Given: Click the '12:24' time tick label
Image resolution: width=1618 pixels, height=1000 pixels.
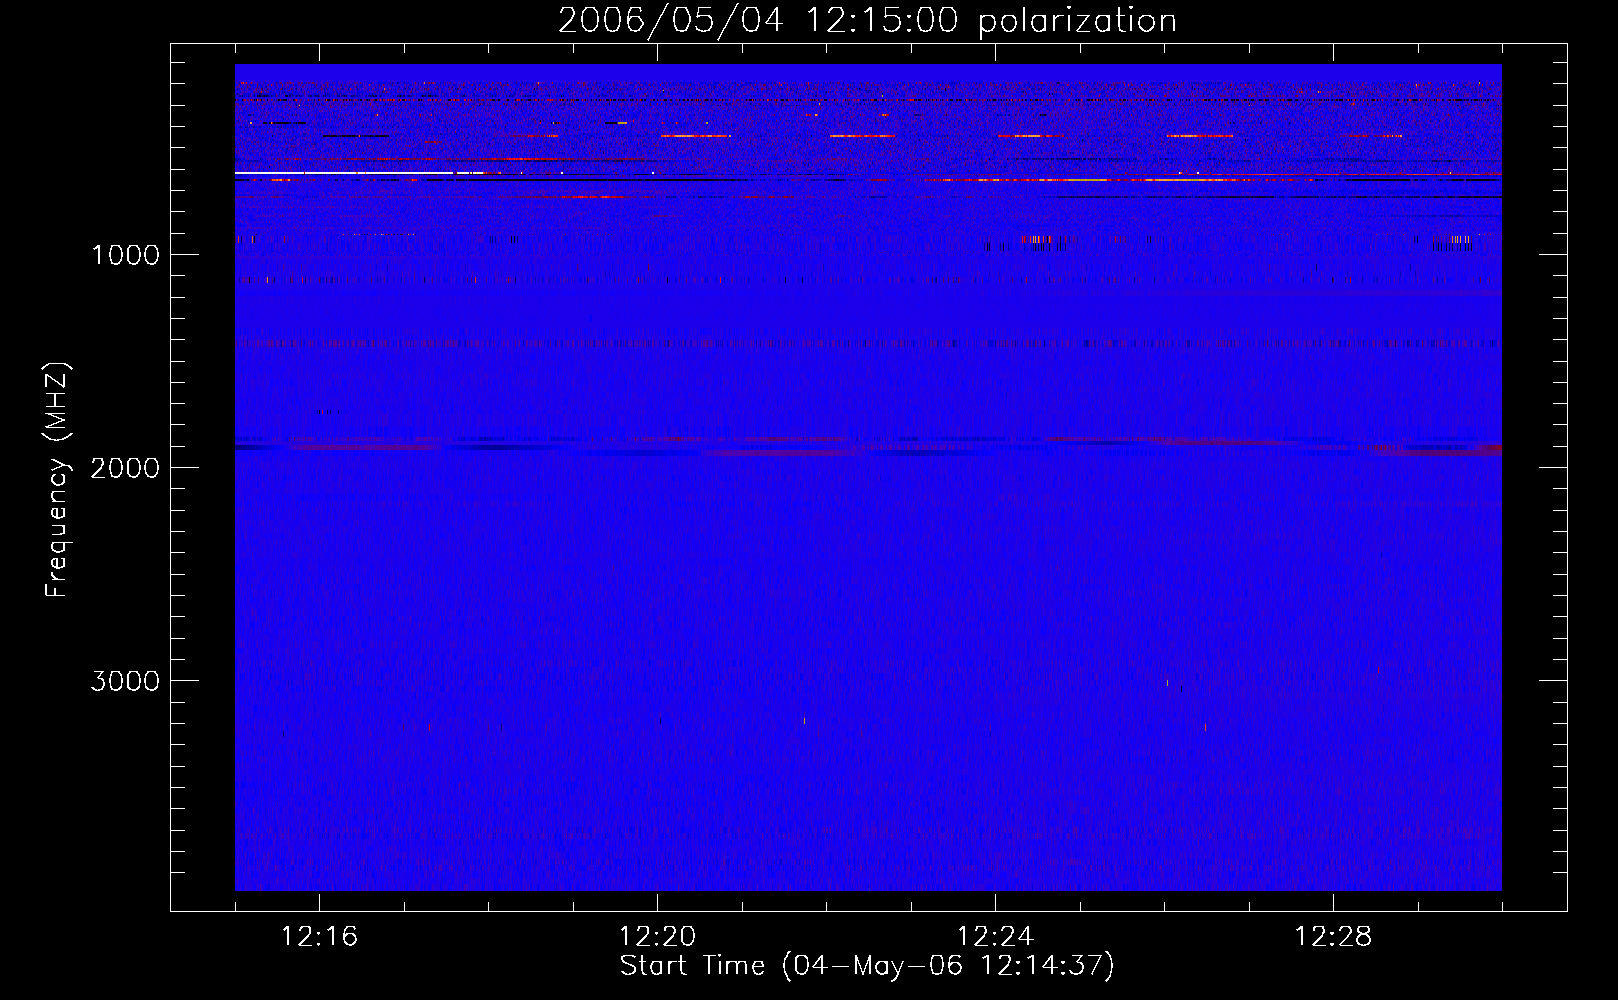Looking at the screenshot, I should point(995,937).
